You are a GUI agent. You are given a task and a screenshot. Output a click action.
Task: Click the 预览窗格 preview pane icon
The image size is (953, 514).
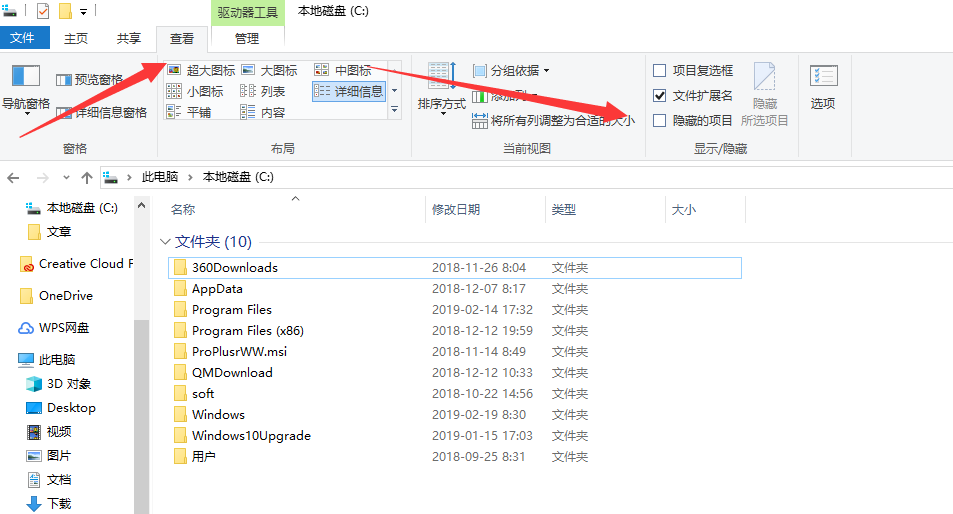(64, 80)
